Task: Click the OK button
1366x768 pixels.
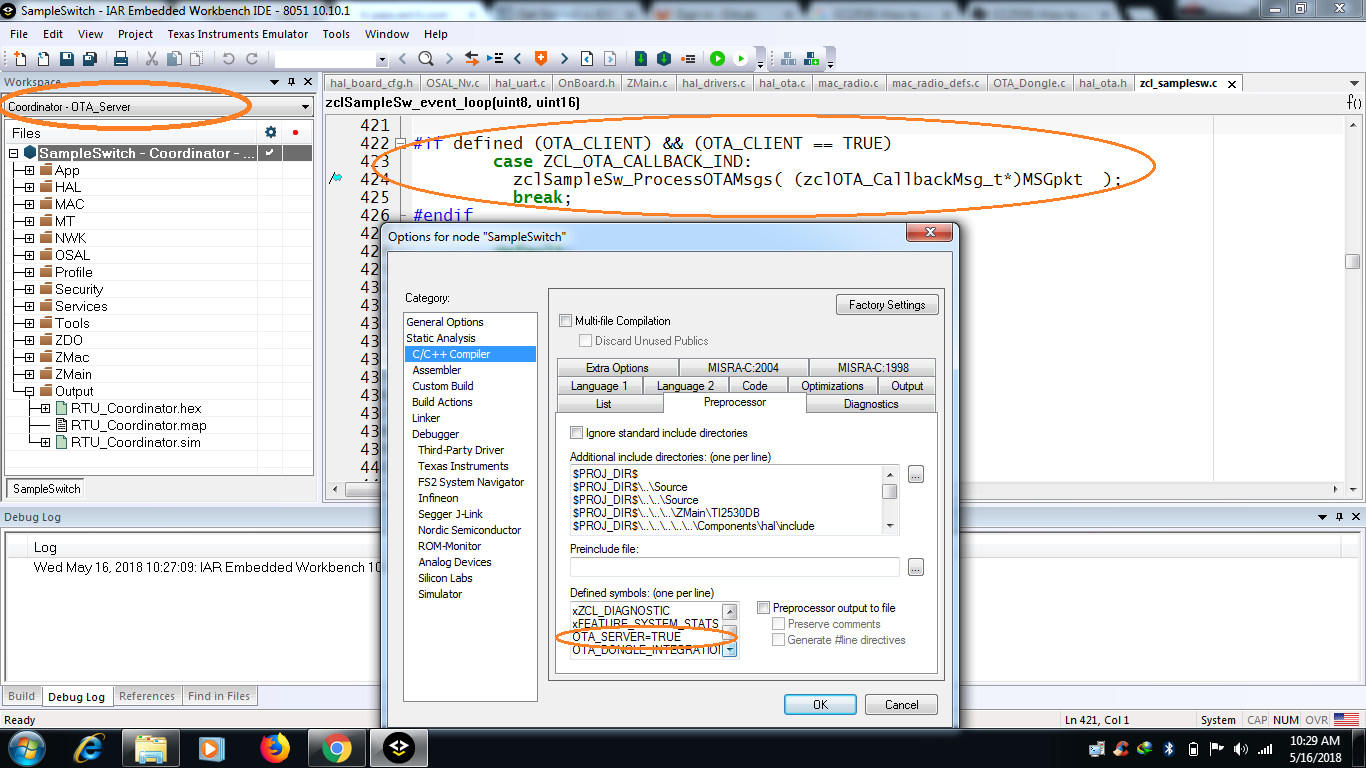Action: click(820, 705)
